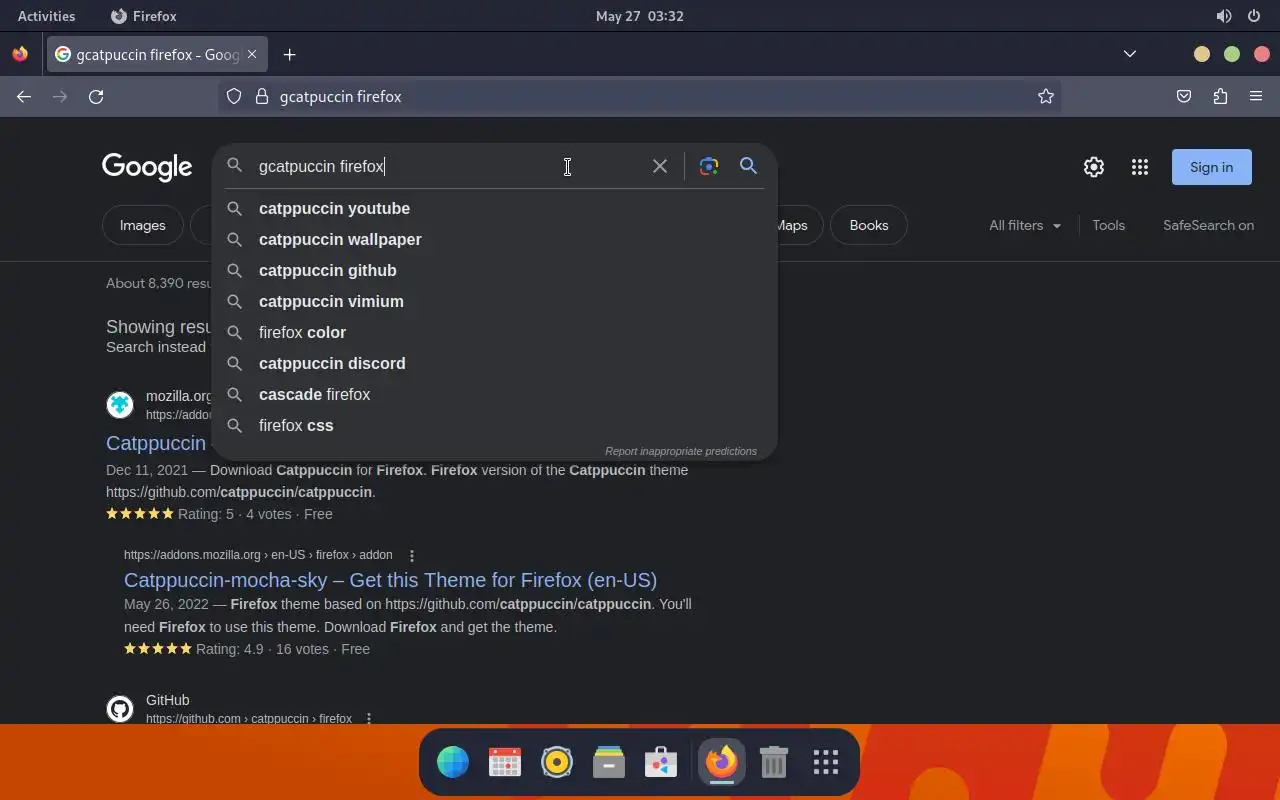This screenshot has width=1280, height=800.
Task: Switch to the Books filter
Action: pyautogui.click(x=868, y=225)
